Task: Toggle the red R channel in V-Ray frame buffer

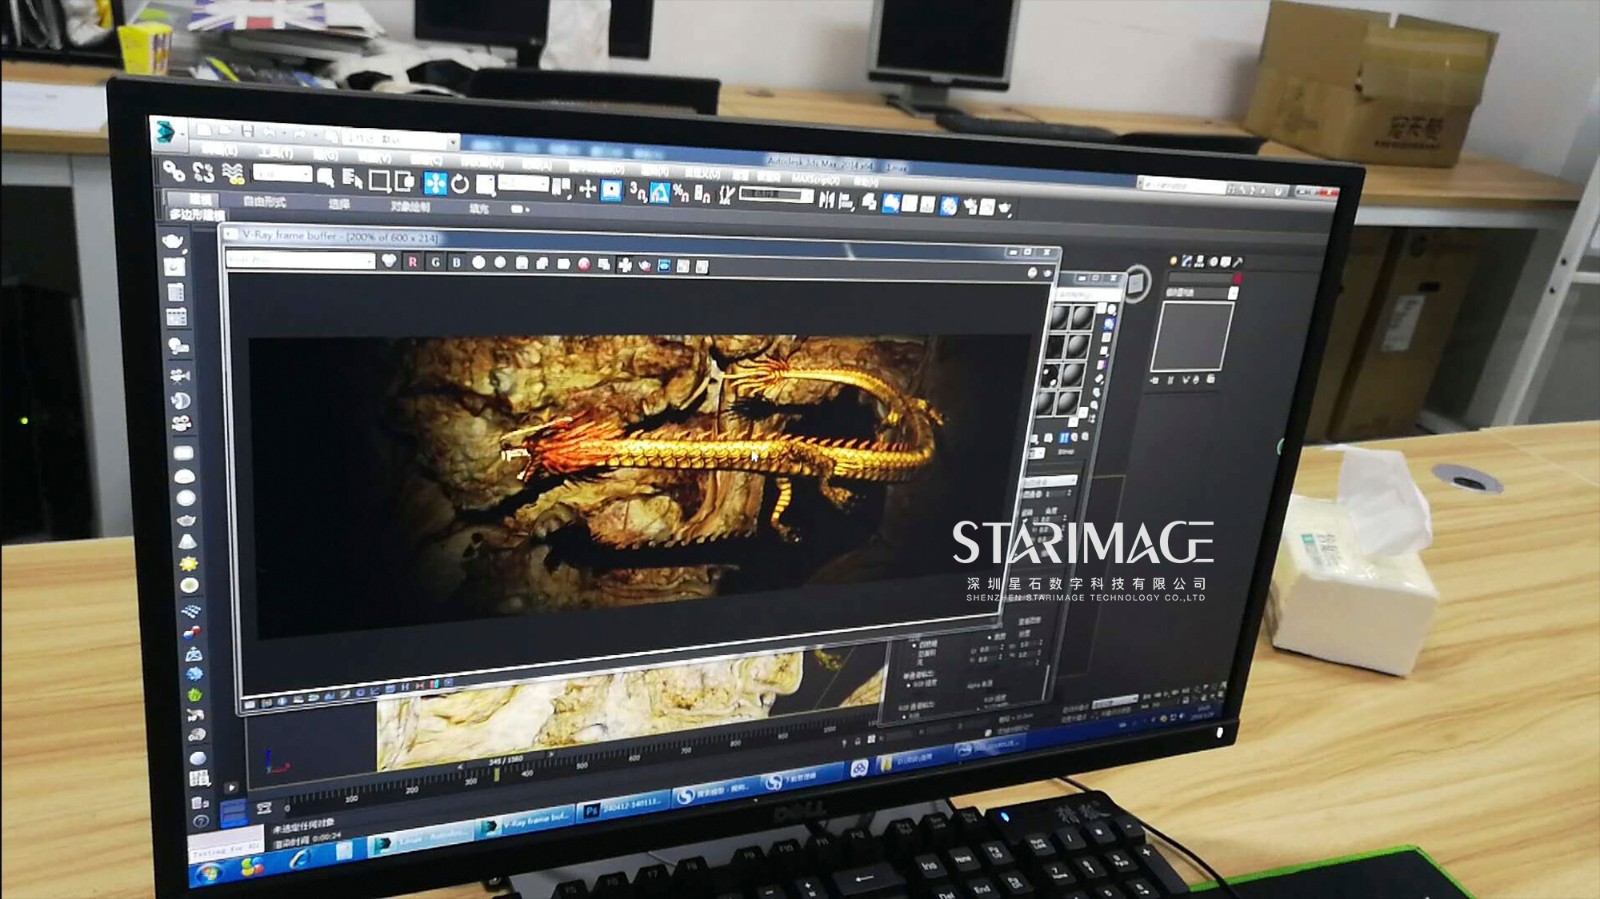Action: click(413, 262)
